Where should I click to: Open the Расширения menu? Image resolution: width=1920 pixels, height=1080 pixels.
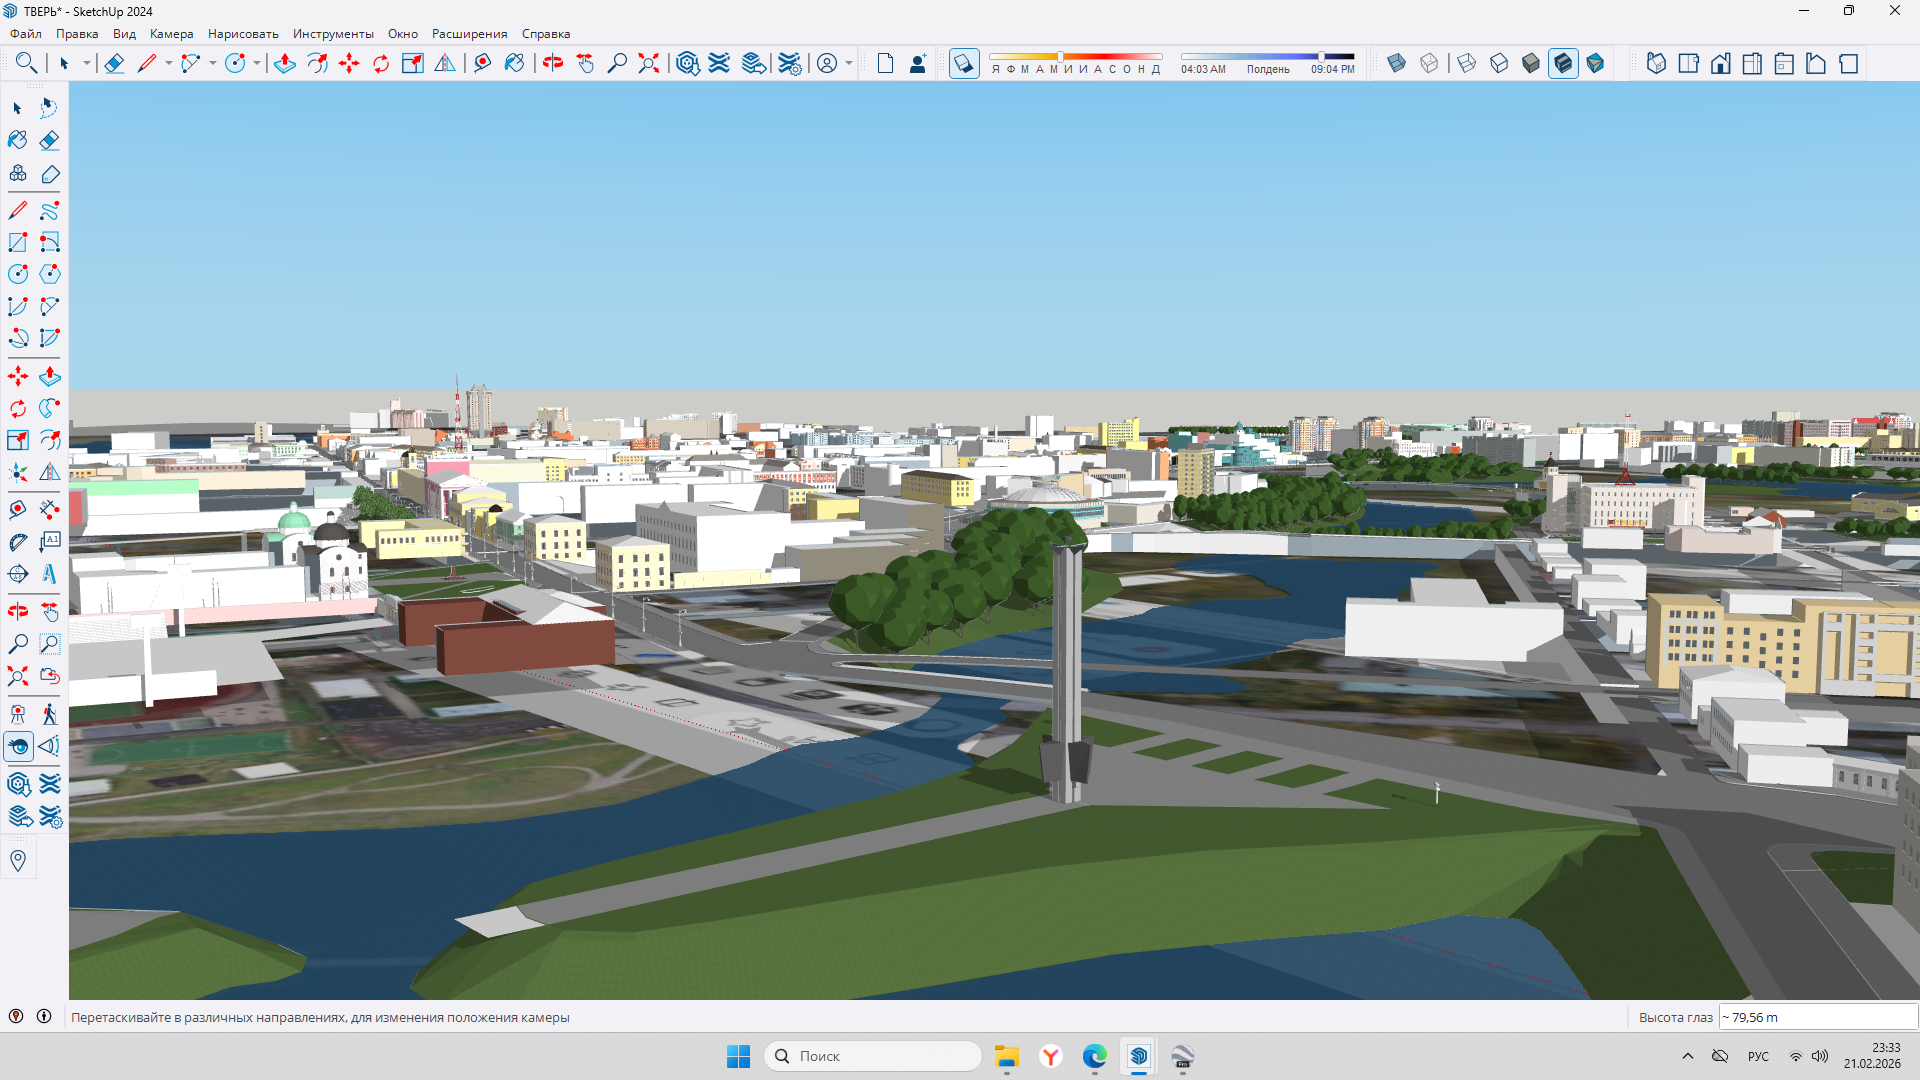click(469, 34)
